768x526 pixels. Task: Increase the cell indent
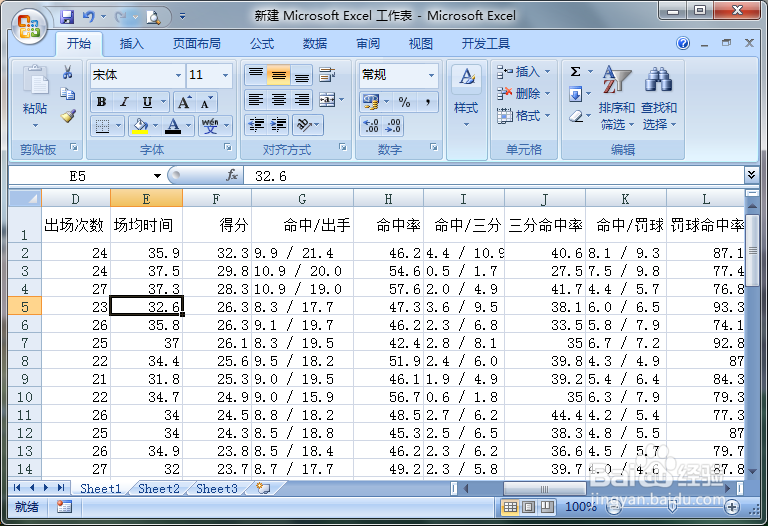click(279, 125)
